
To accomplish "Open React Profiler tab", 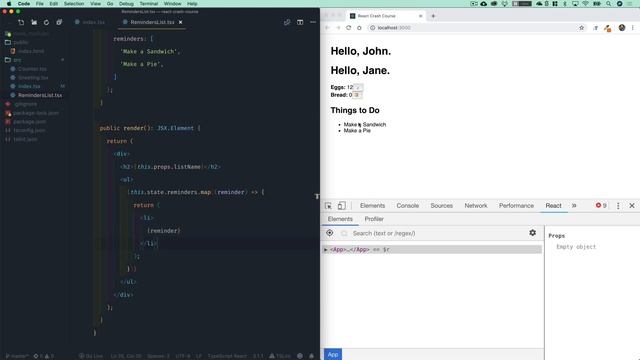I will click(374, 219).
